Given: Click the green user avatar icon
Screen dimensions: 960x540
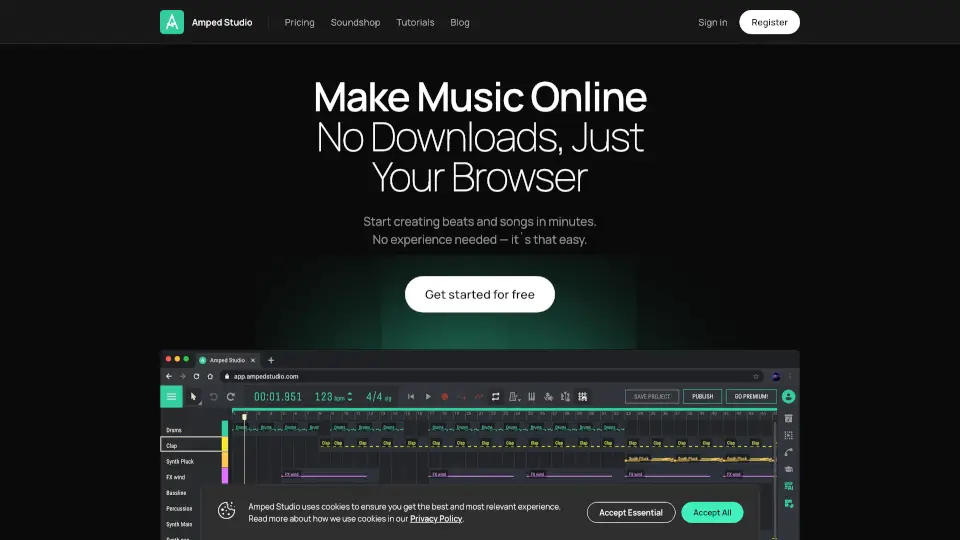Looking at the screenshot, I should tap(789, 397).
